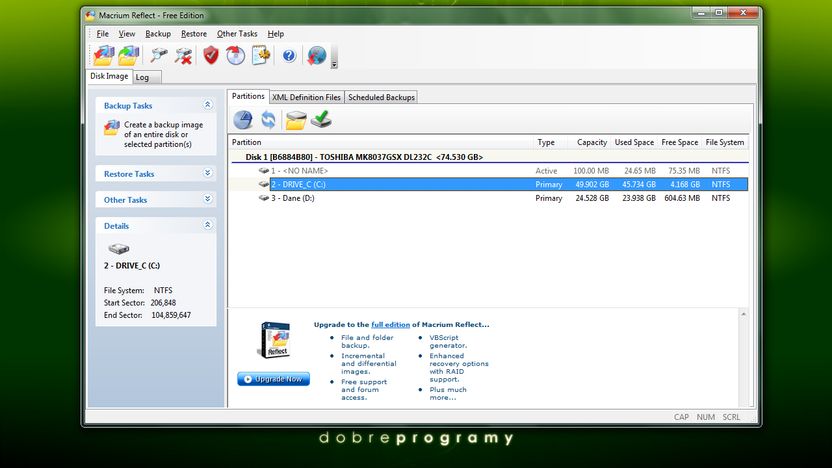The height and width of the screenshot is (468, 832).
Task: Open the XML Definition Files tab
Action: tap(306, 97)
